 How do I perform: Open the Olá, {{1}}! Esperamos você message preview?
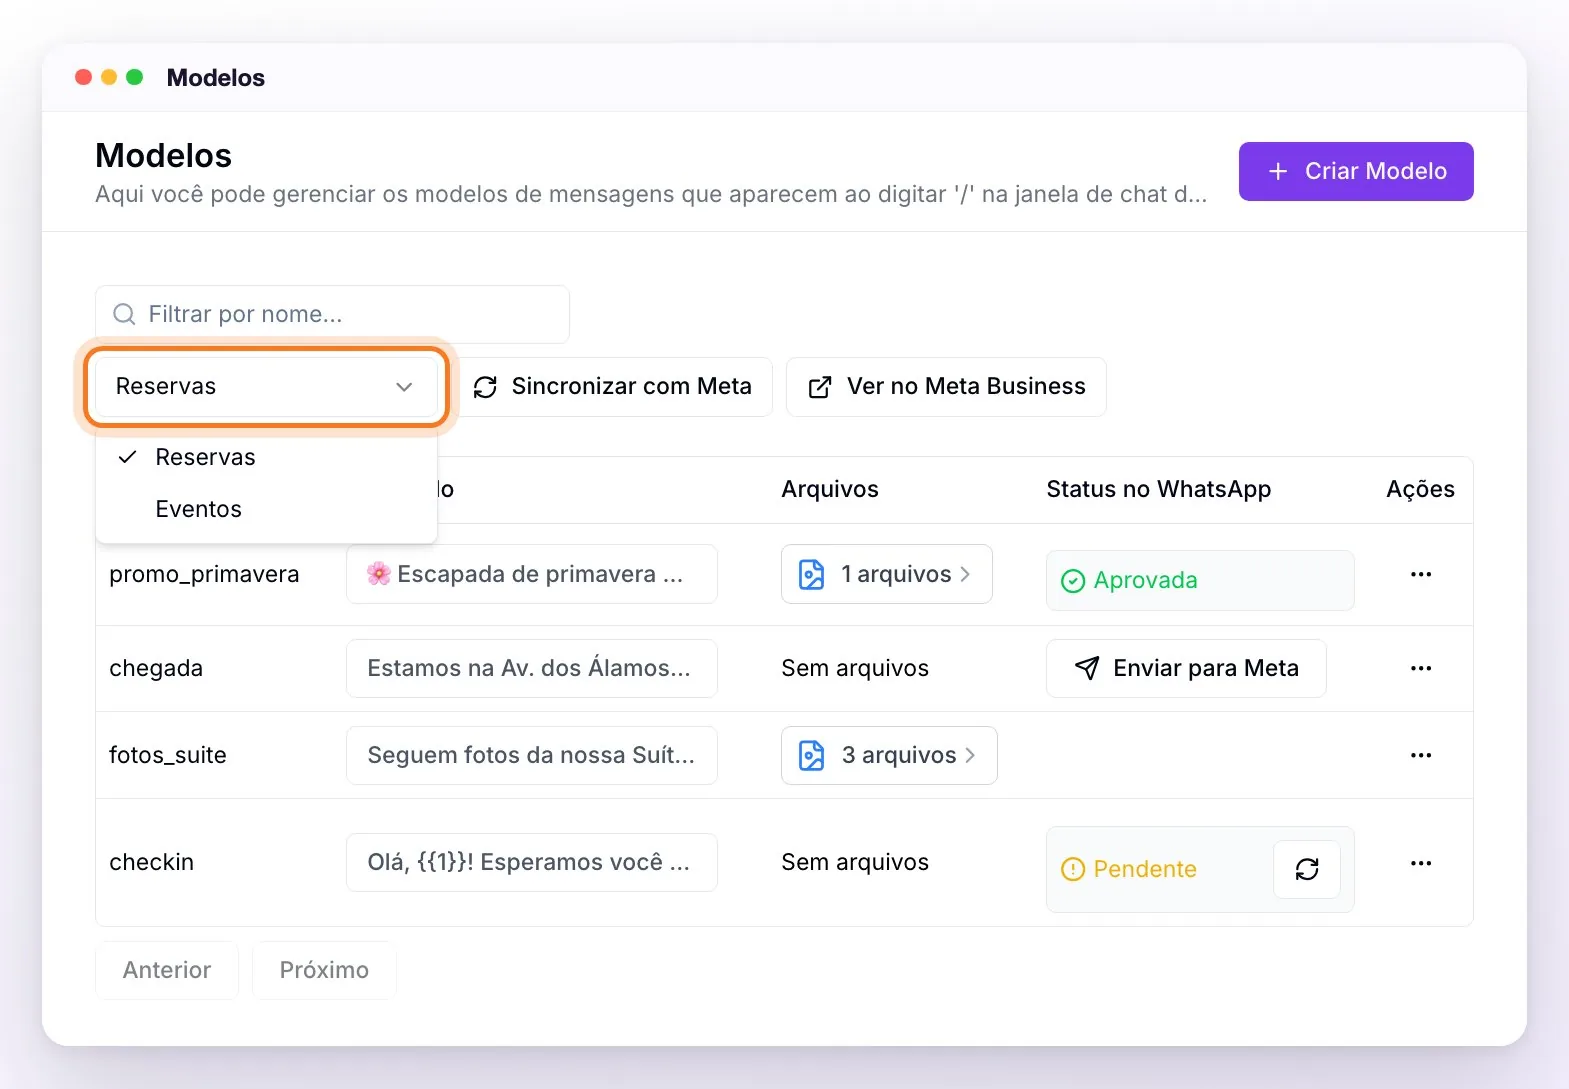531,862
